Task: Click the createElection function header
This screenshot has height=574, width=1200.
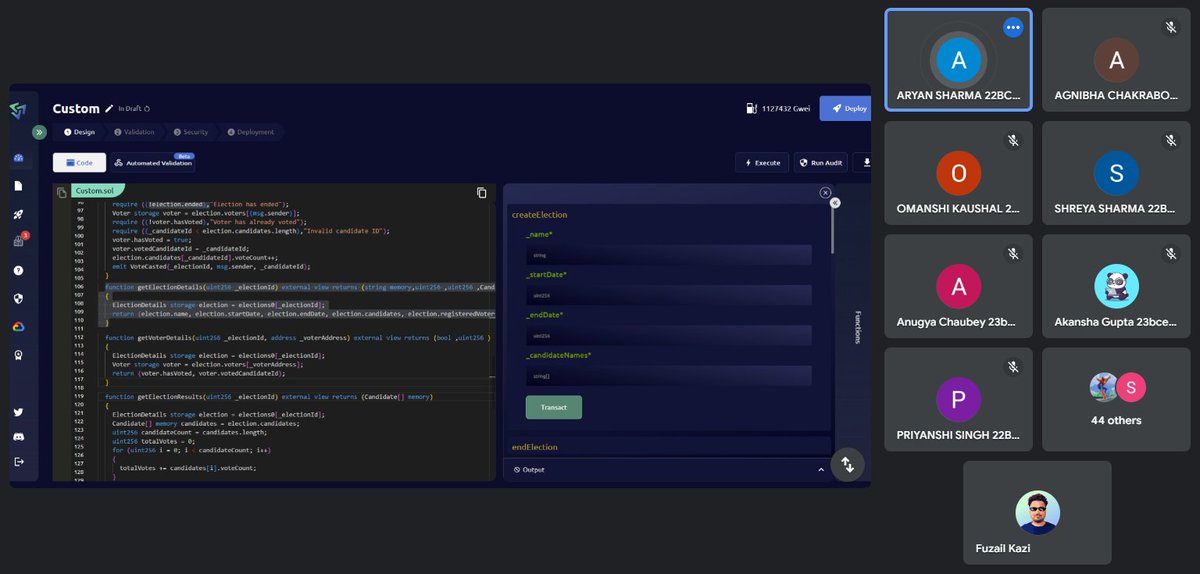Action: [540, 215]
